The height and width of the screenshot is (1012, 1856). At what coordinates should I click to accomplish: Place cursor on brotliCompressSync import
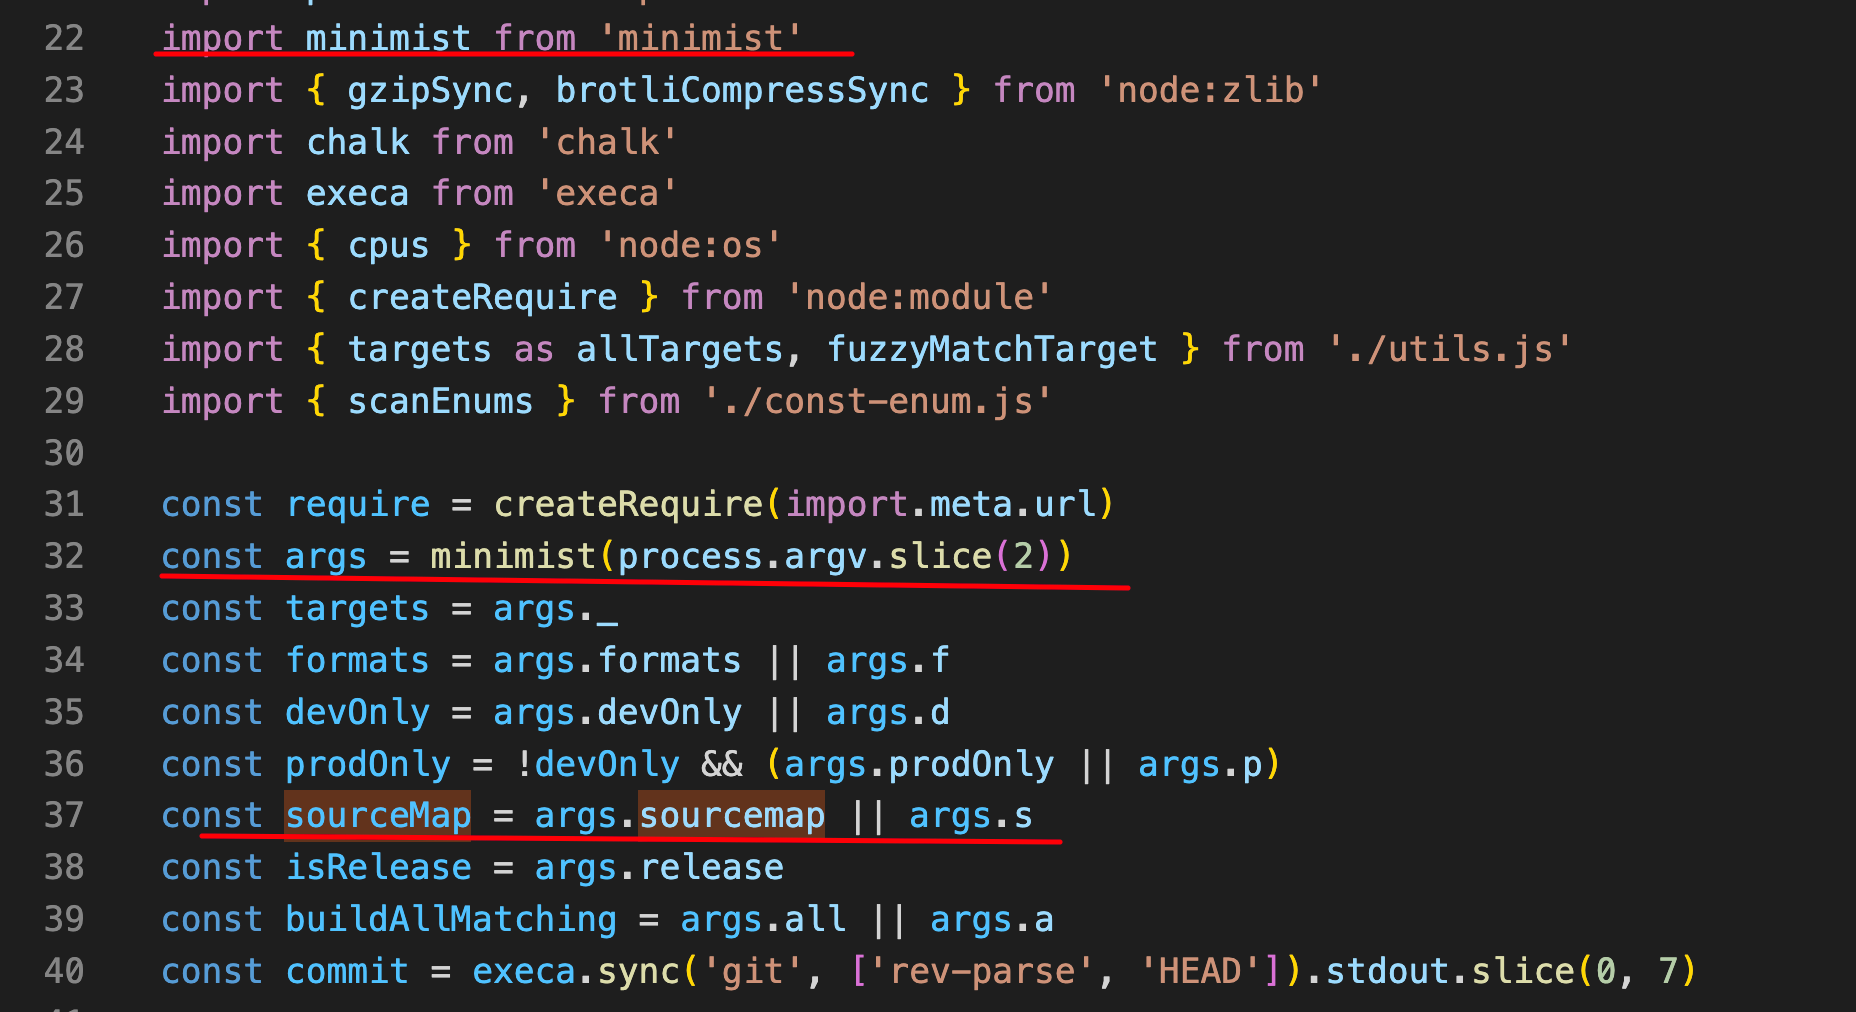(x=742, y=90)
